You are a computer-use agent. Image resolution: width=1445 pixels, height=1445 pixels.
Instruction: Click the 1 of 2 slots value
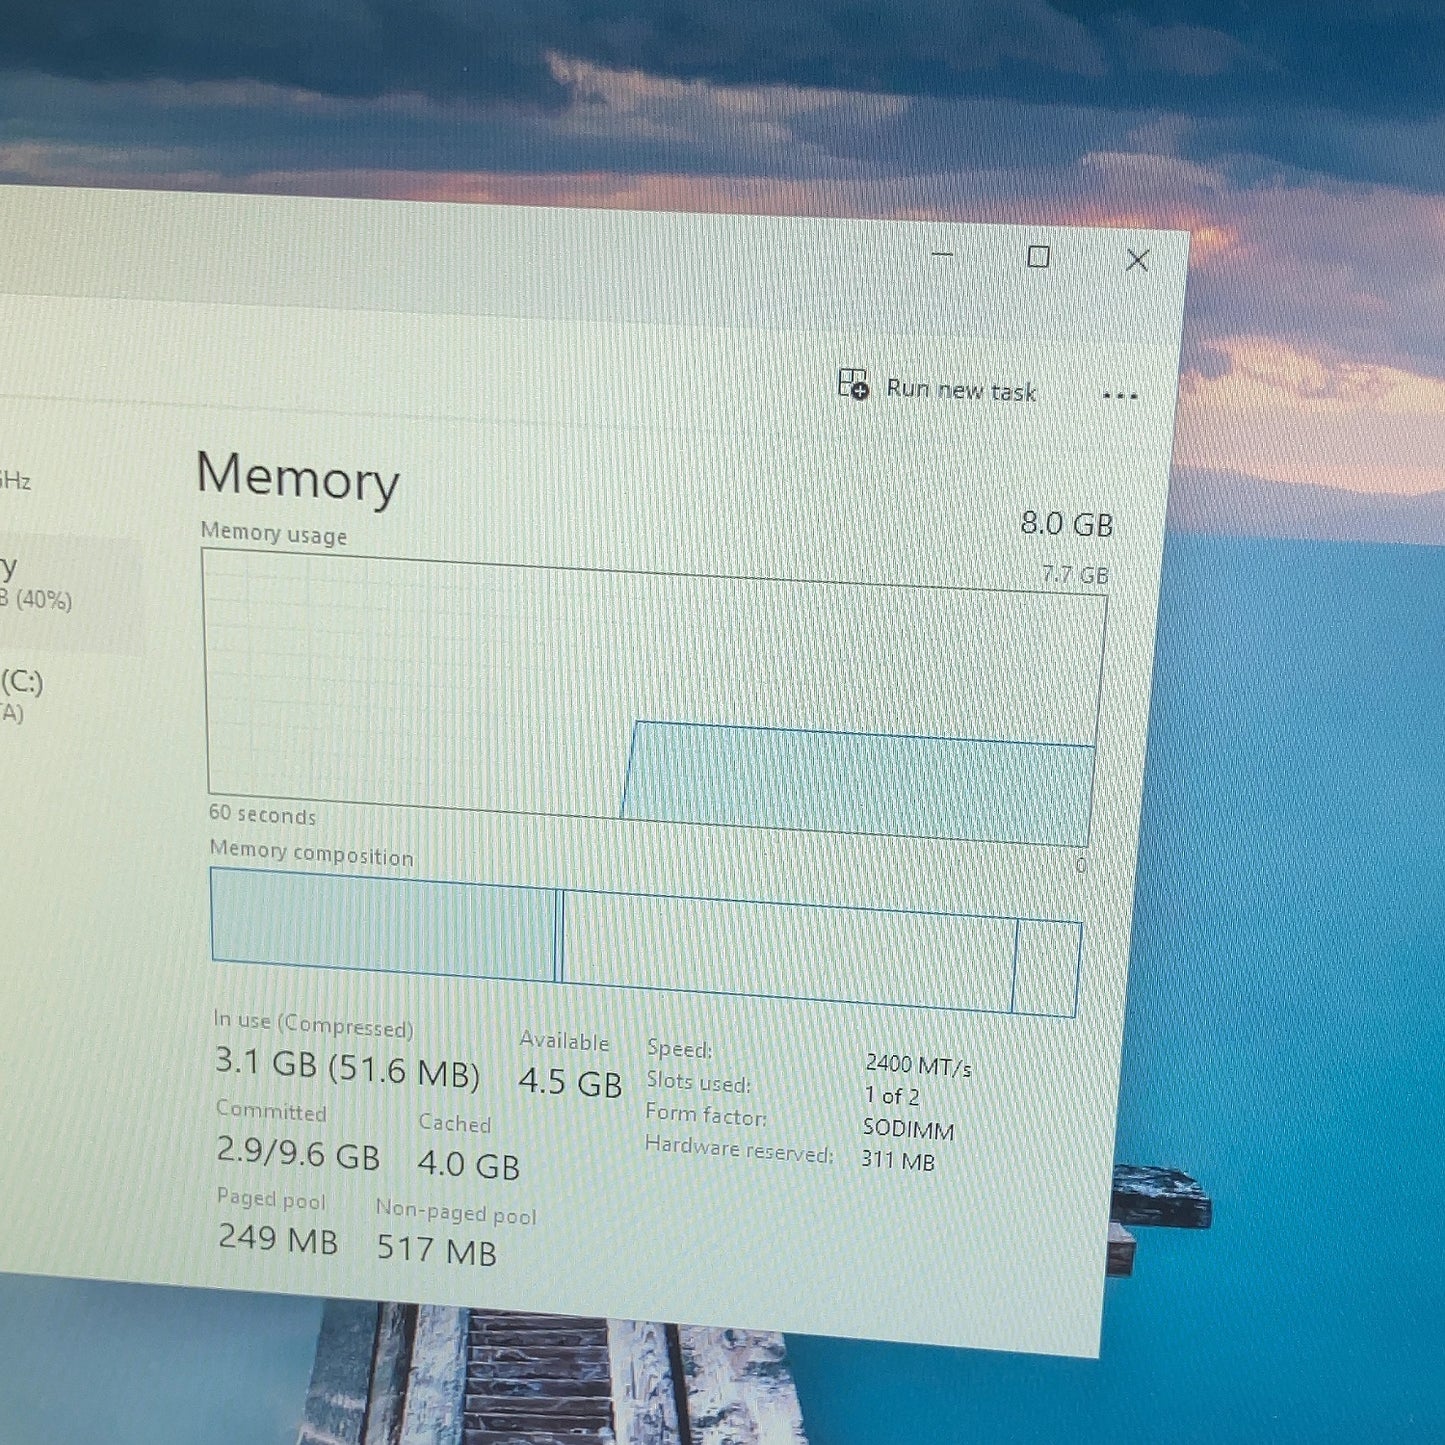(892, 1096)
